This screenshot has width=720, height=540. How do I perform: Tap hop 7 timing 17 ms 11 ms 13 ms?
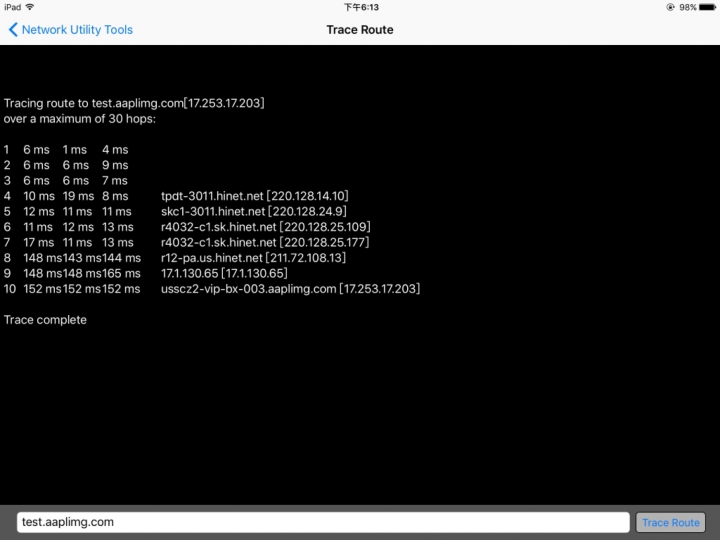click(x=79, y=242)
